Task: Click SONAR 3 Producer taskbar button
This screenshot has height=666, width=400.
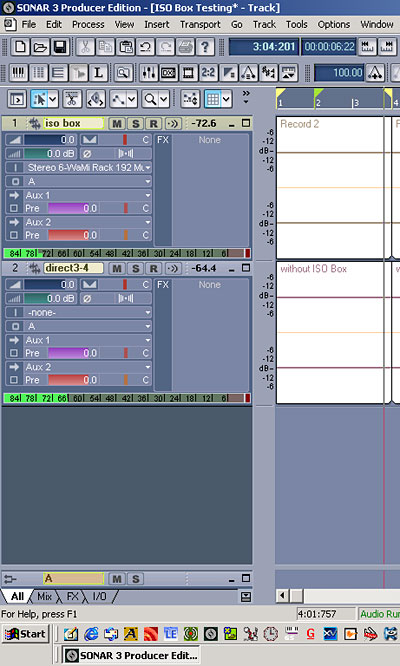Action: point(131,655)
